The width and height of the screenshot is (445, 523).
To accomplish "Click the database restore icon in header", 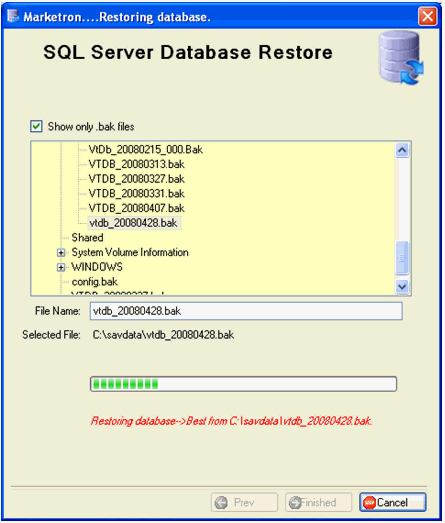I will [401, 57].
